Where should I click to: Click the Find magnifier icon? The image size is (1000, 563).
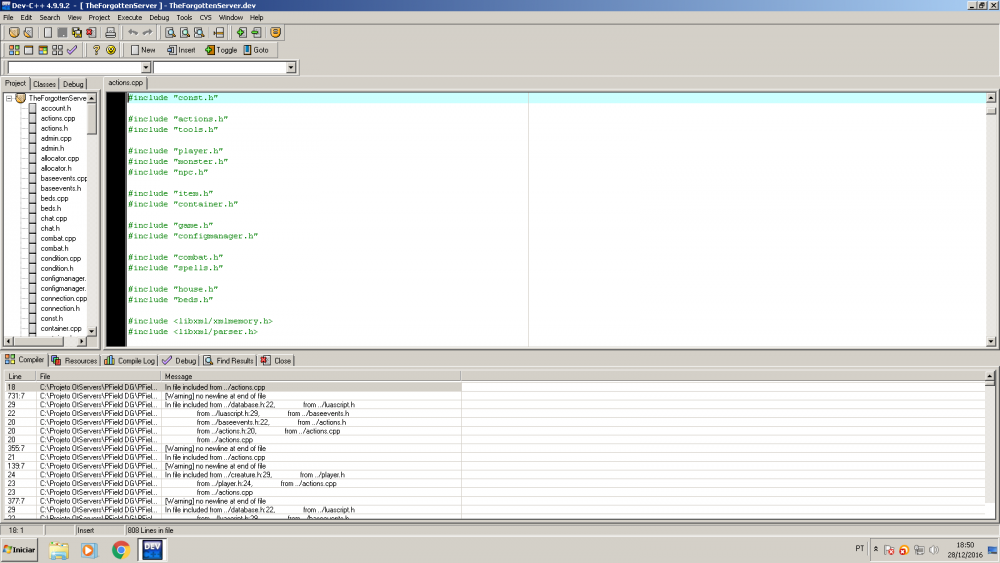pos(170,33)
